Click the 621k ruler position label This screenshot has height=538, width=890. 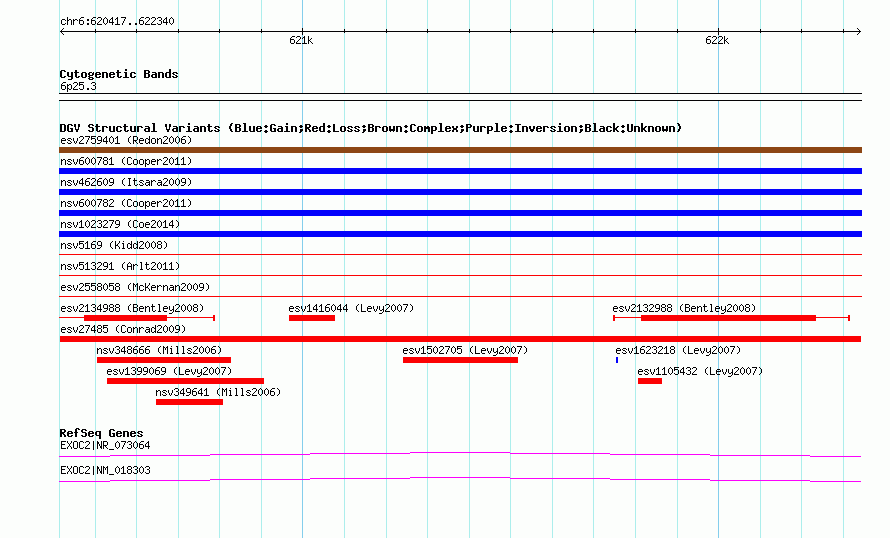[x=301, y=40]
